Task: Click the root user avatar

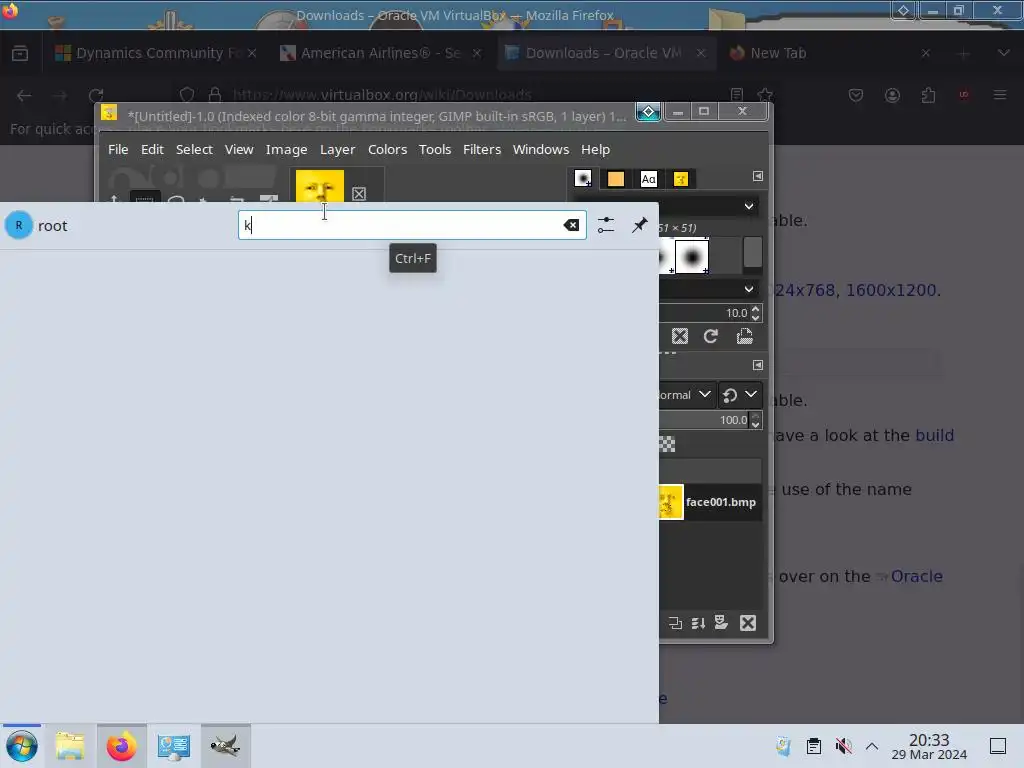Action: (19, 225)
